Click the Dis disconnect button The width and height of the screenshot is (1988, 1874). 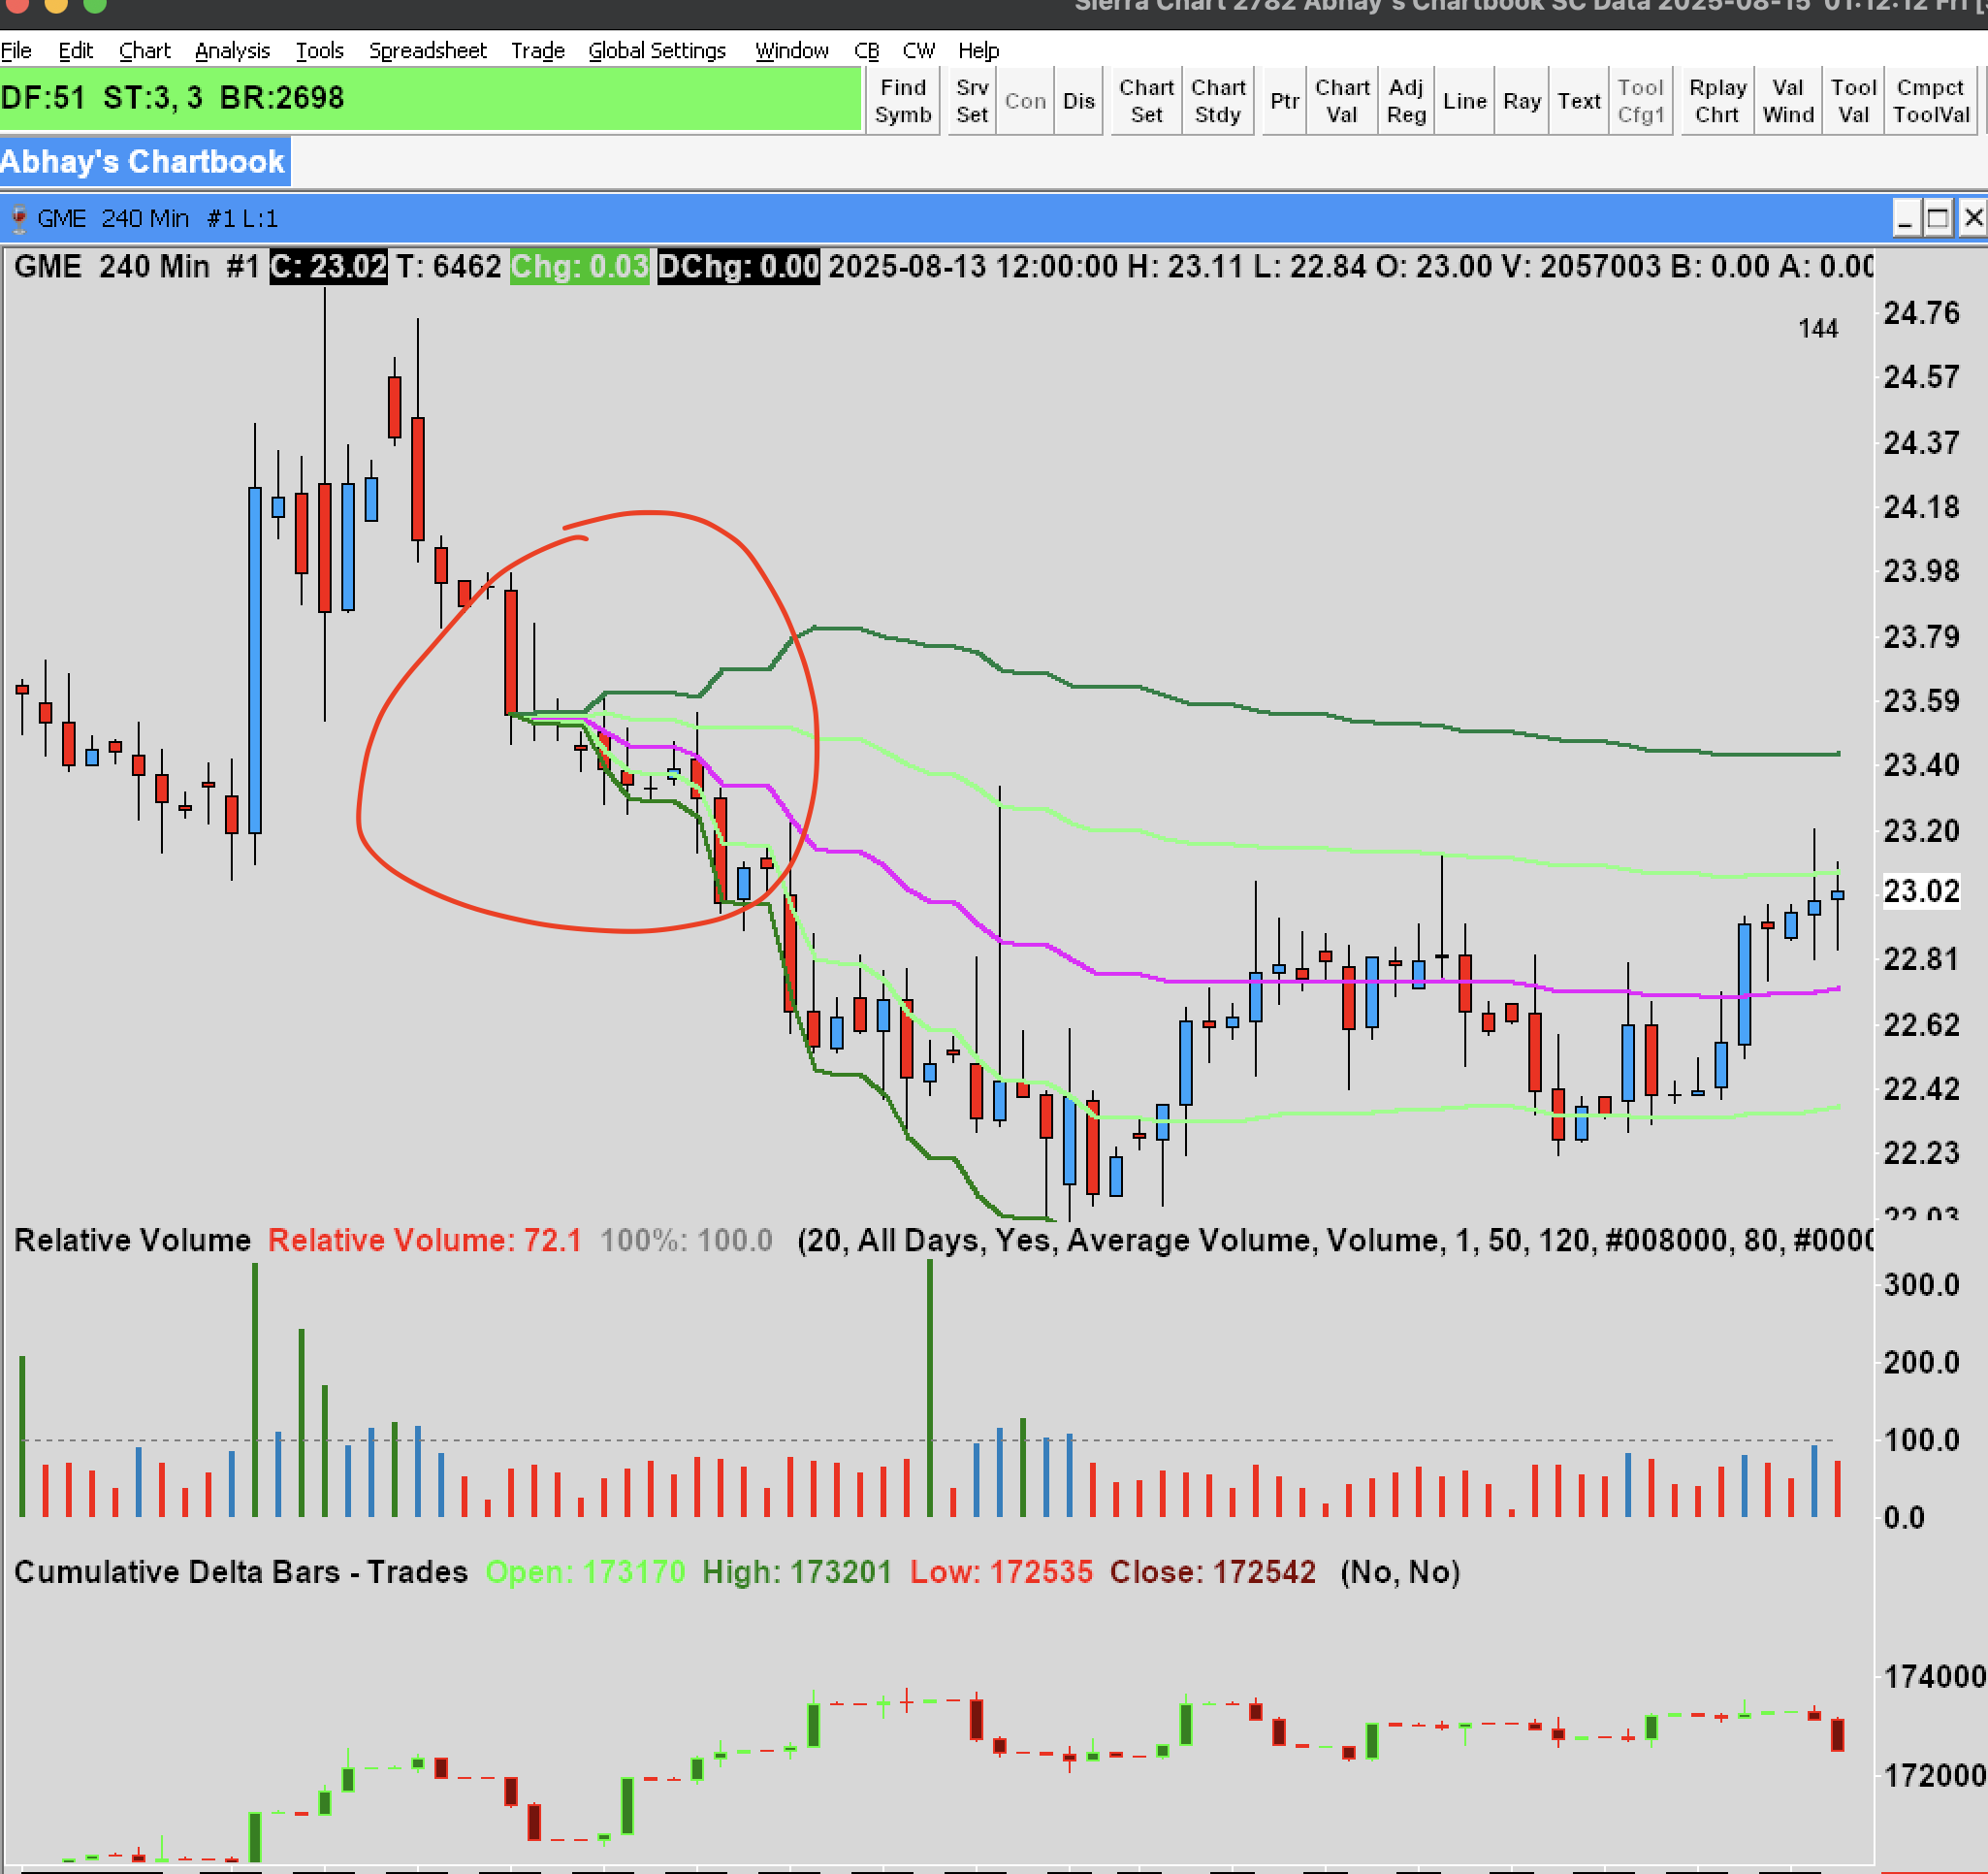click(1078, 101)
